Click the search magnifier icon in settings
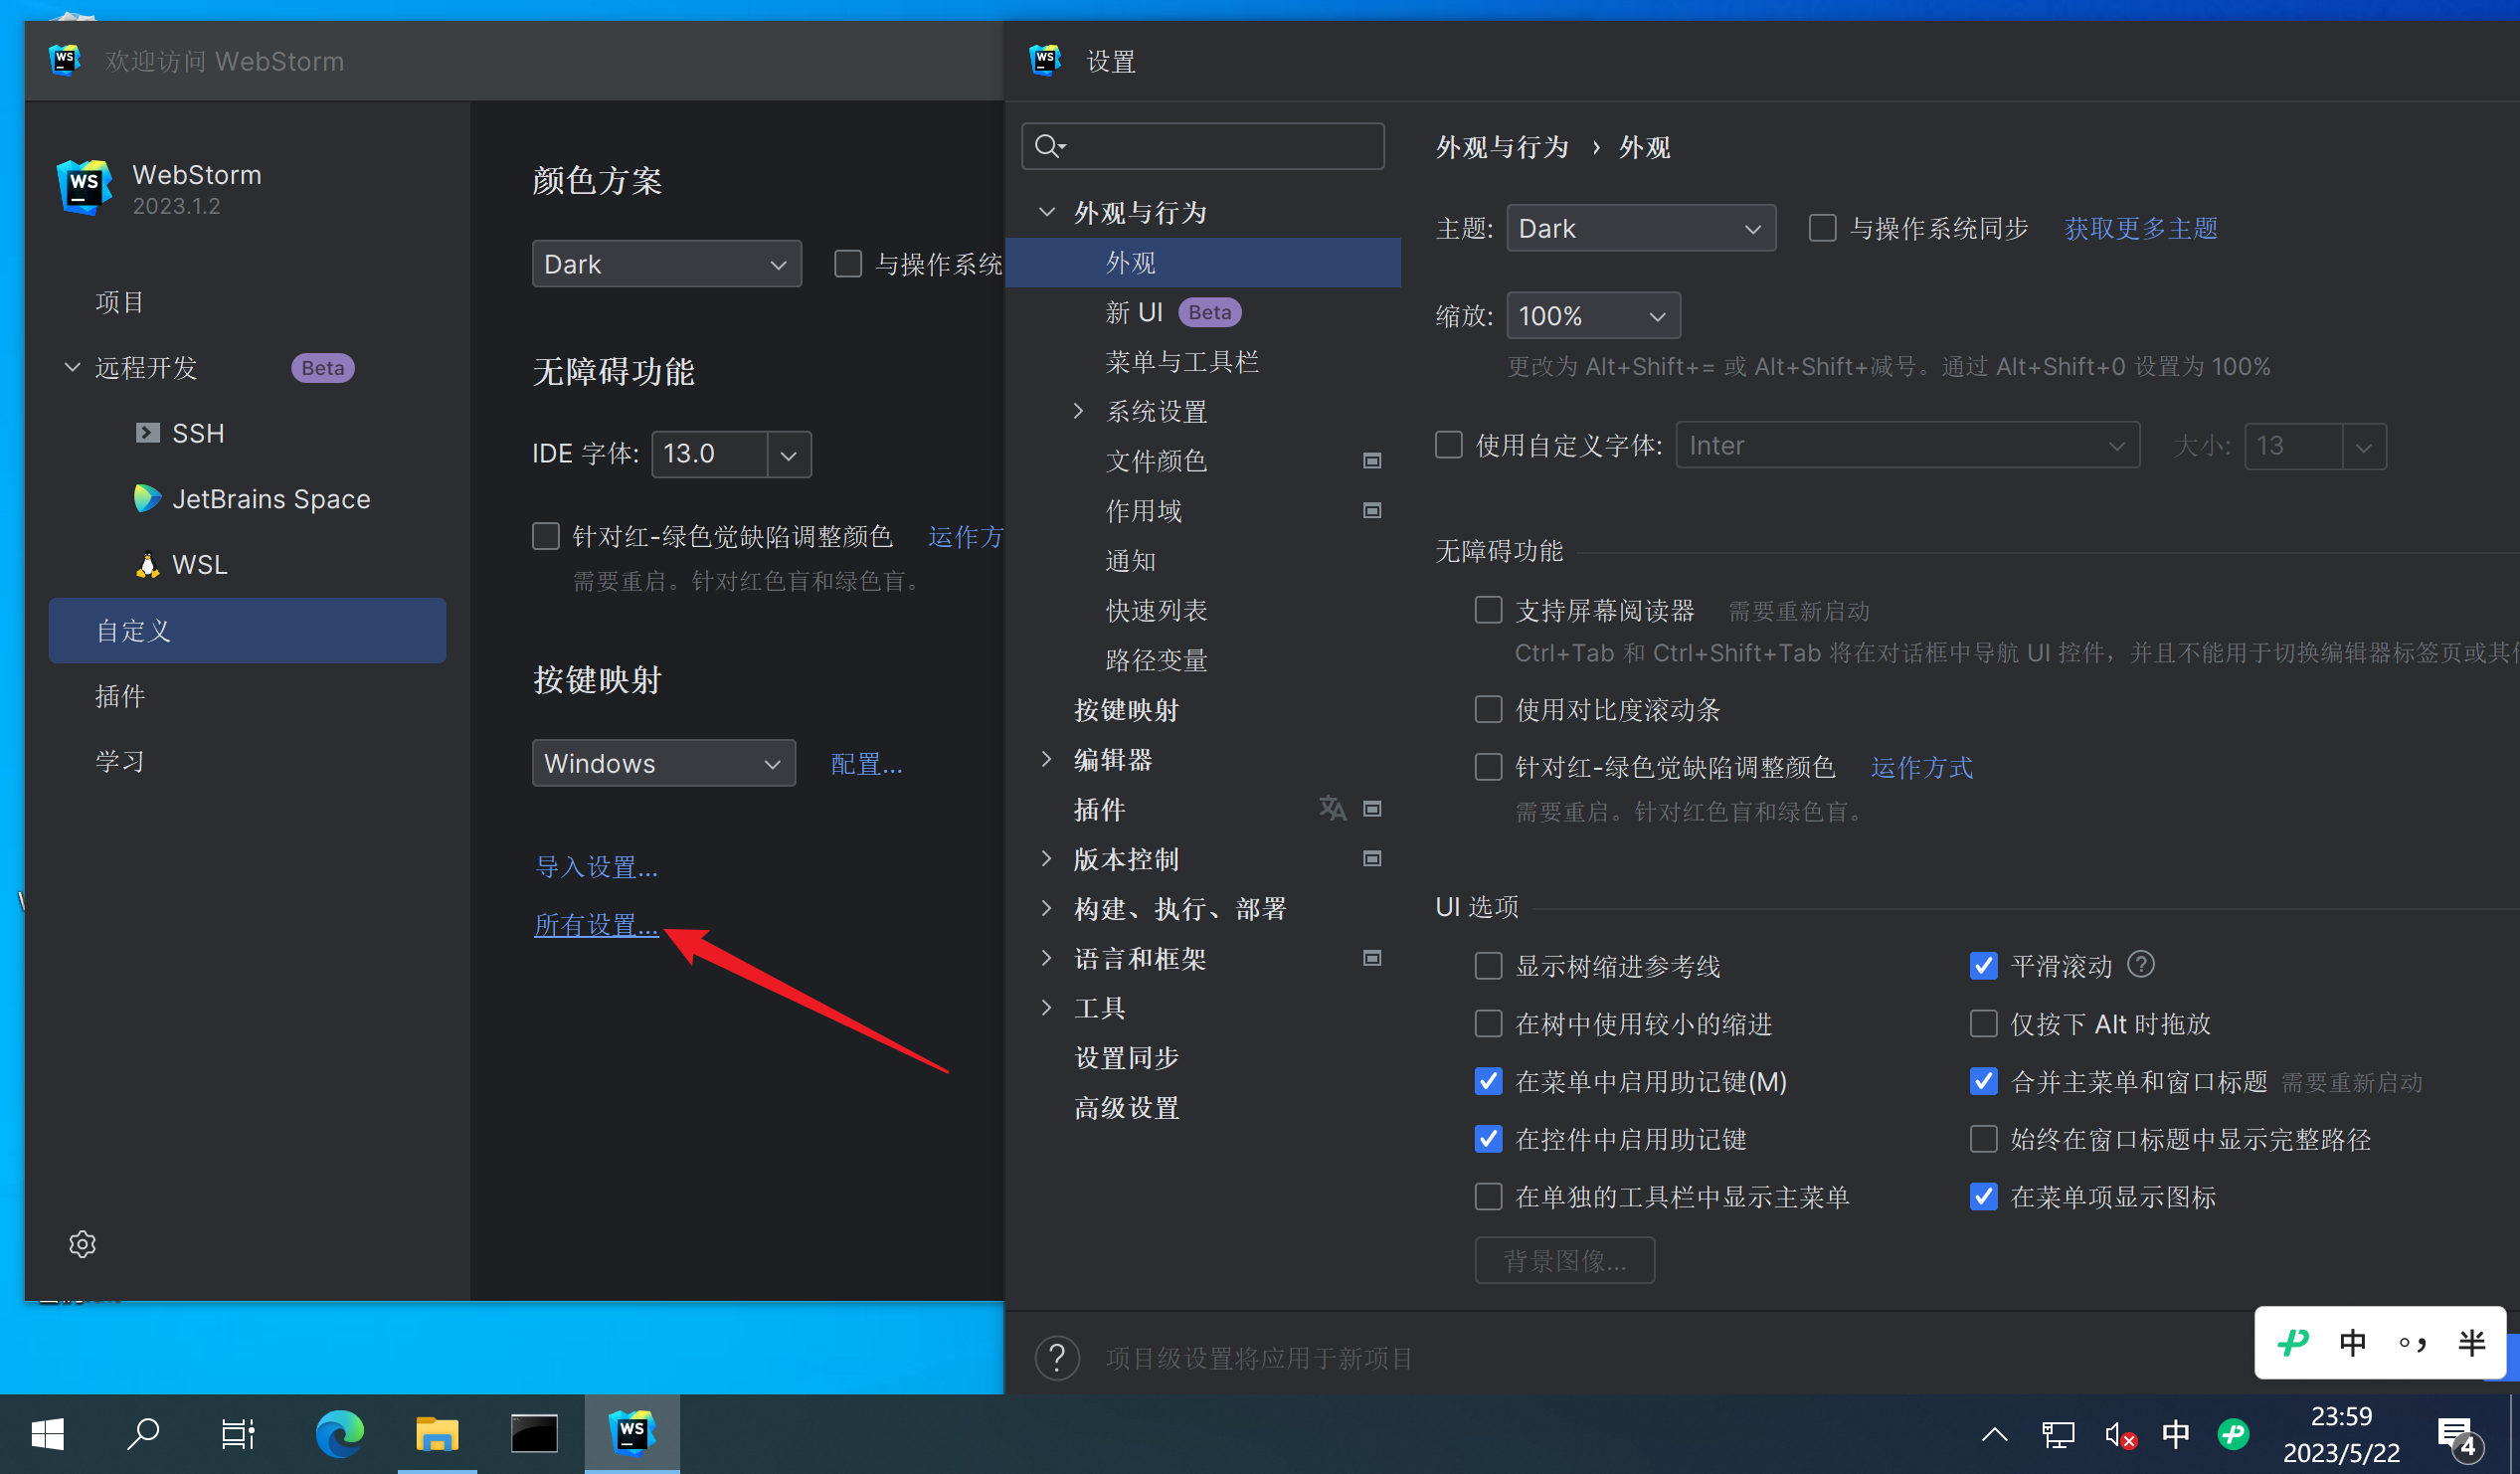Viewport: 2520px width, 1474px height. pos(1048,146)
